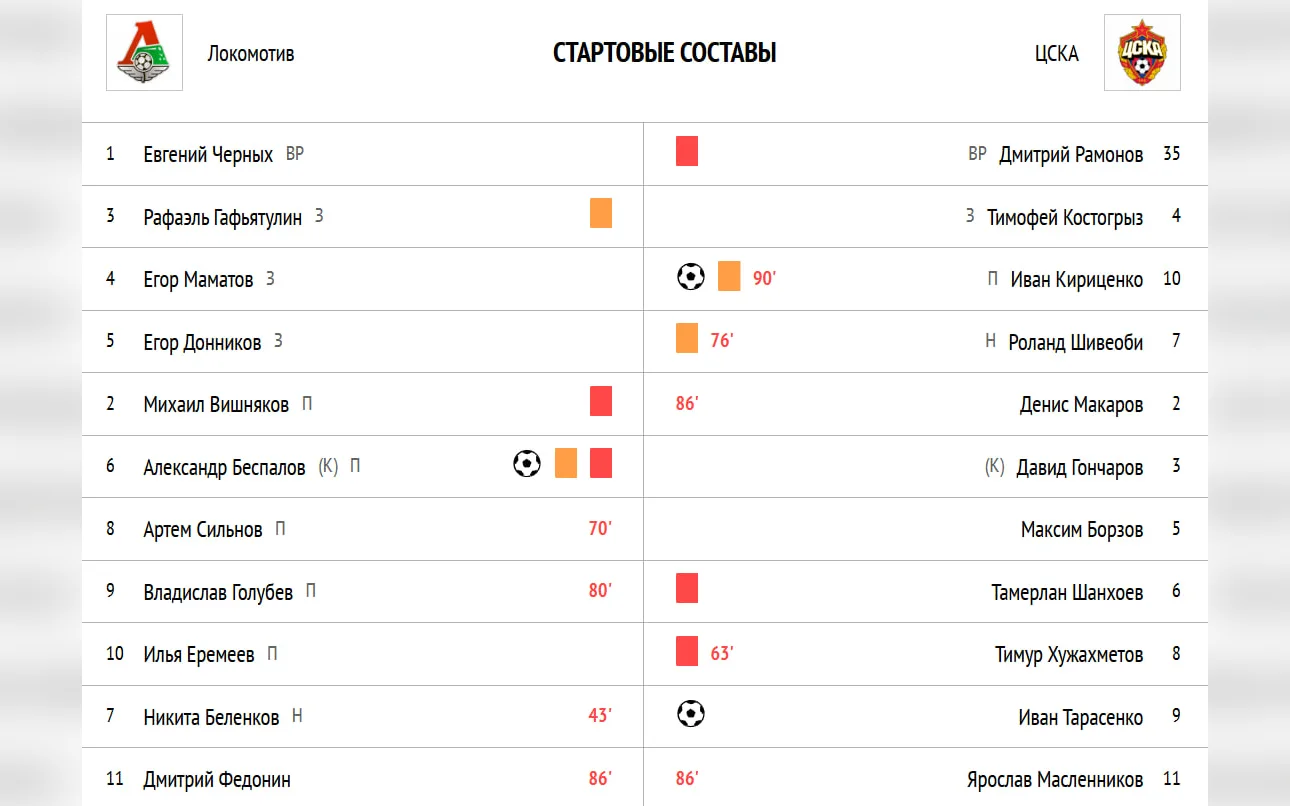Click the CSKA club crest
The height and width of the screenshot is (806, 1290).
1142,53
